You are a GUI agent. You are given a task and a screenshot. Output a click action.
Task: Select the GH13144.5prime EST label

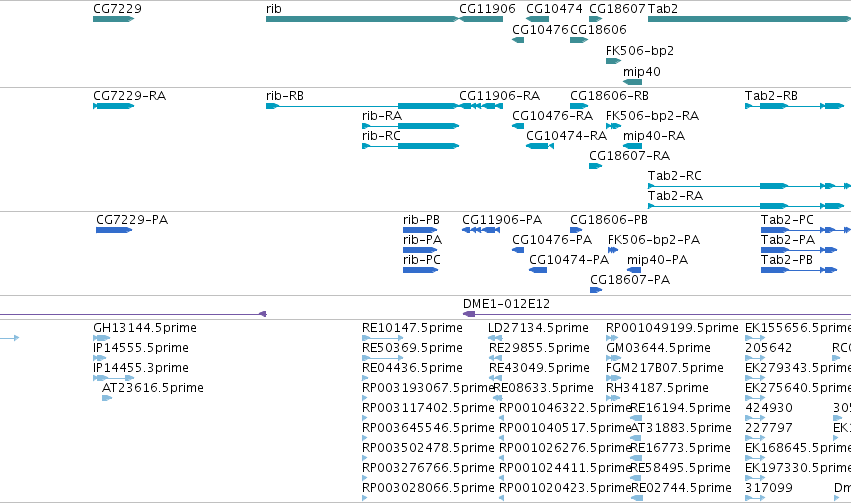click(x=145, y=328)
